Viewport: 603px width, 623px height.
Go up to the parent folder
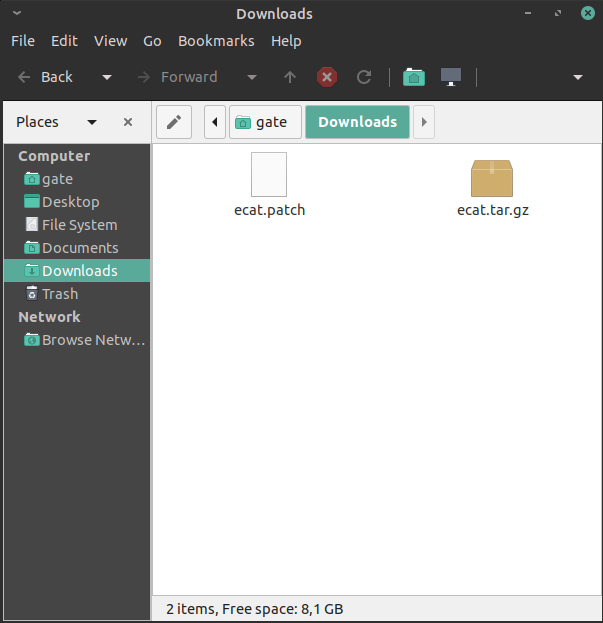click(290, 77)
